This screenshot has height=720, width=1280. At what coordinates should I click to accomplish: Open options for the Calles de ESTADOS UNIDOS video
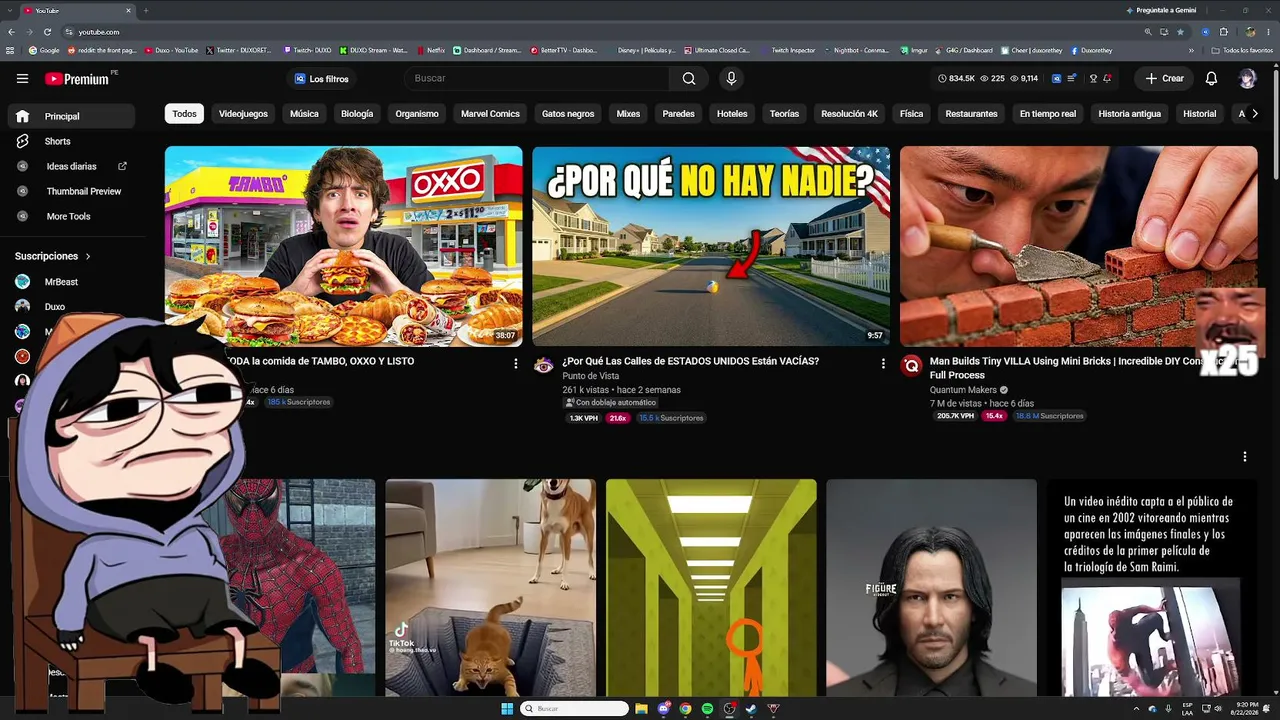click(x=883, y=363)
